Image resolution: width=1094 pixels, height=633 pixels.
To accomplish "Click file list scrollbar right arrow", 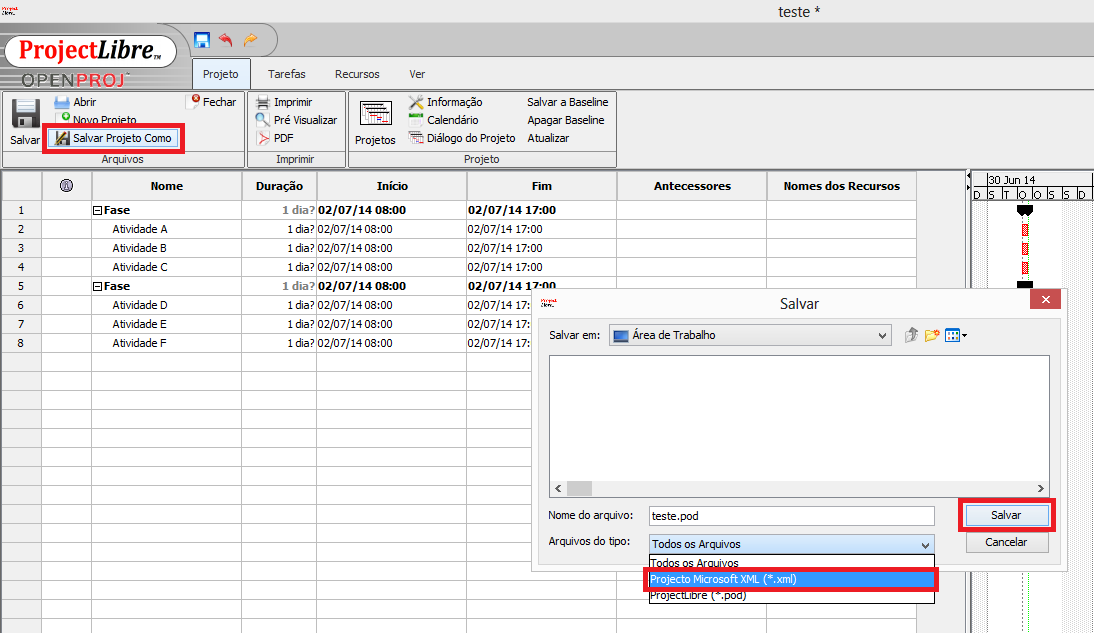I will point(1040,489).
